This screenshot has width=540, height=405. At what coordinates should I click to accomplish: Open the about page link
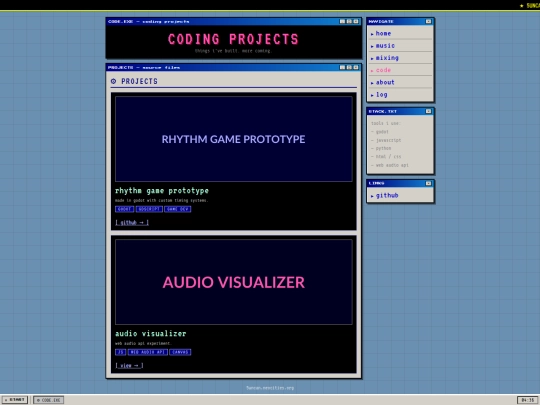(385, 82)
